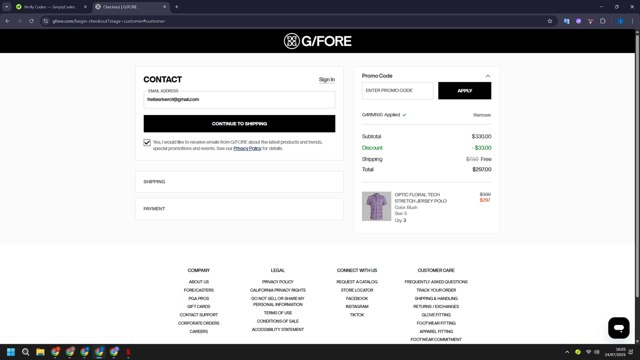640x360 pixels.
Task: Show hidden system tray icons
Action: pyautogui.click(x=567, y=352)
